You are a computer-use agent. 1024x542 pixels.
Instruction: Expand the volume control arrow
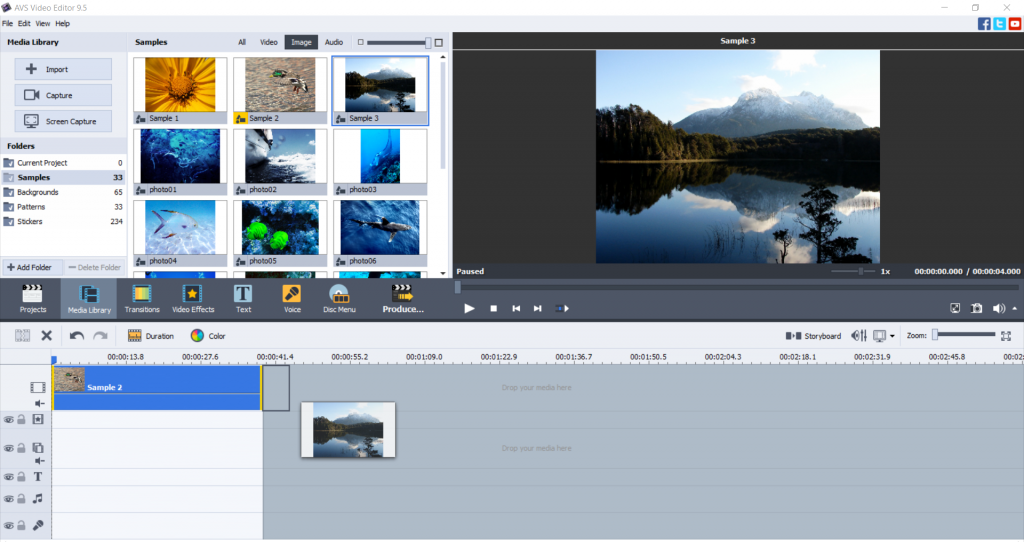1015,309
